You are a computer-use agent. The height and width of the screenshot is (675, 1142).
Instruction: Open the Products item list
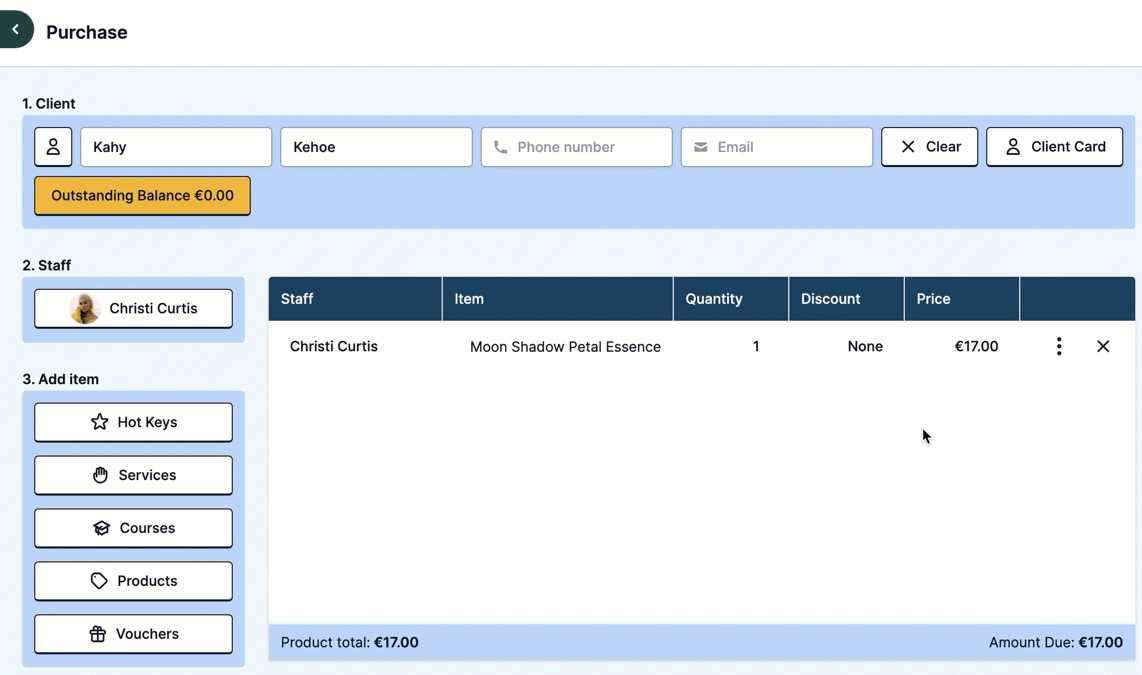click(133, 581)
